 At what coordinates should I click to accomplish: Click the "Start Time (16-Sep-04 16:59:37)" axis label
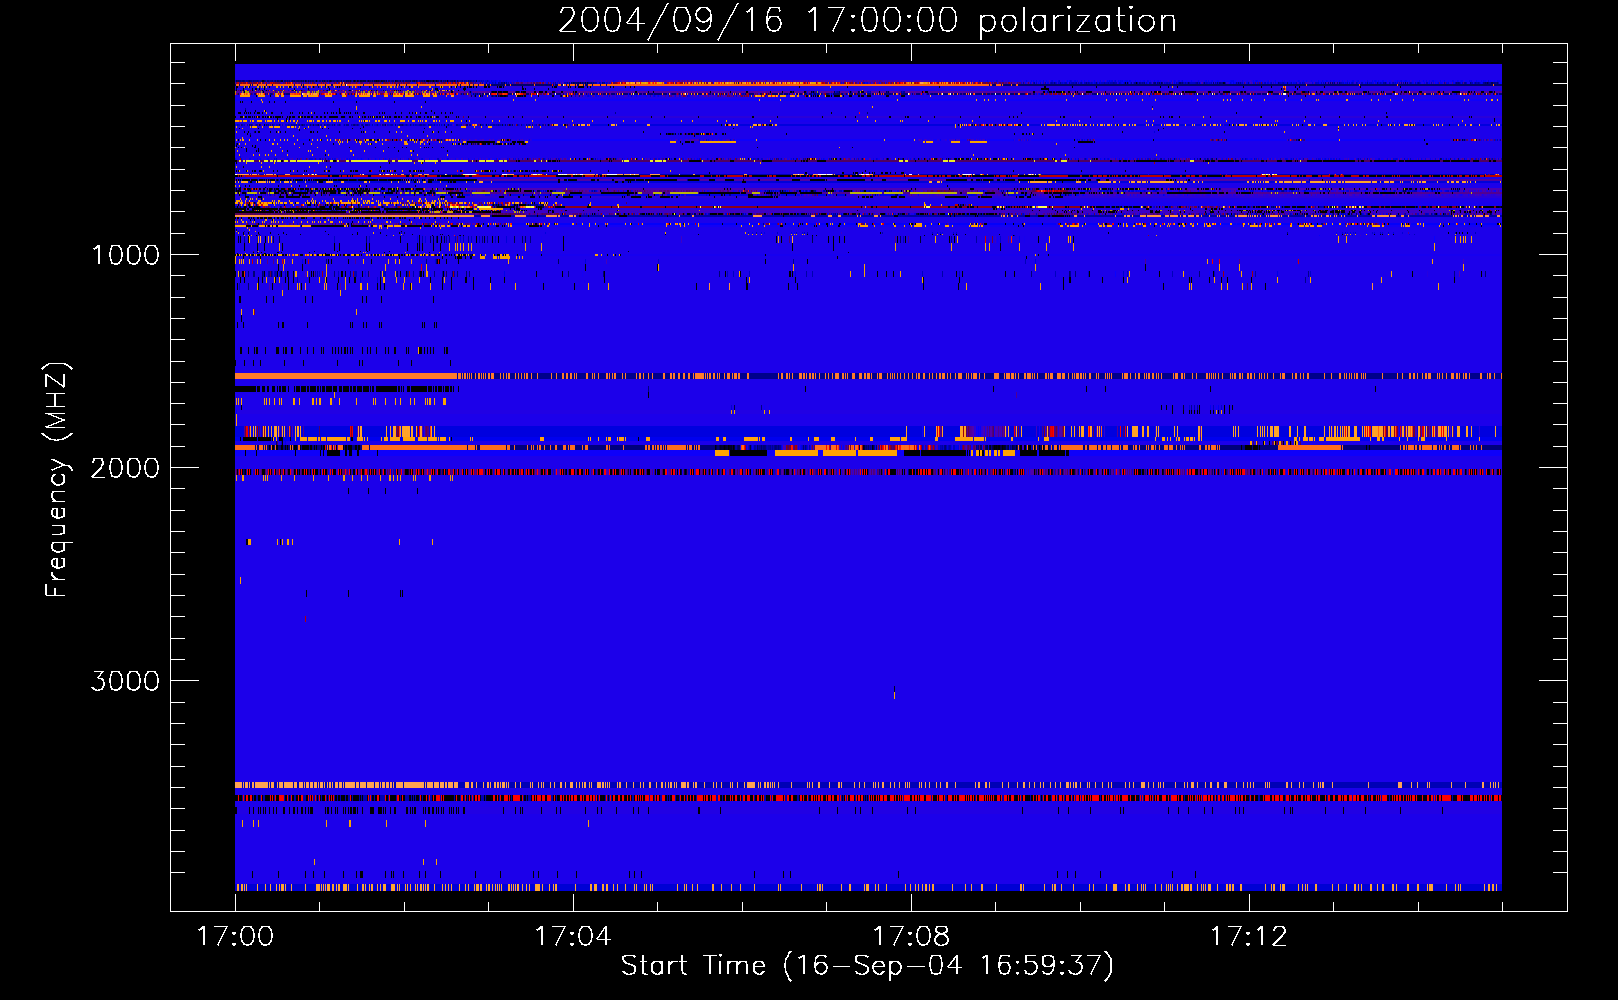click(x=867, y=966)
